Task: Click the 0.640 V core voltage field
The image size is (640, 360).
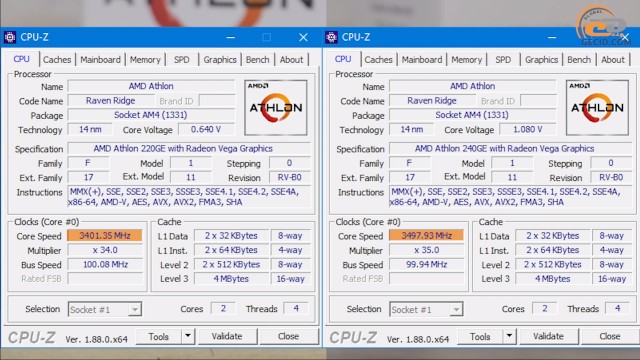Action: click(206, 130)
